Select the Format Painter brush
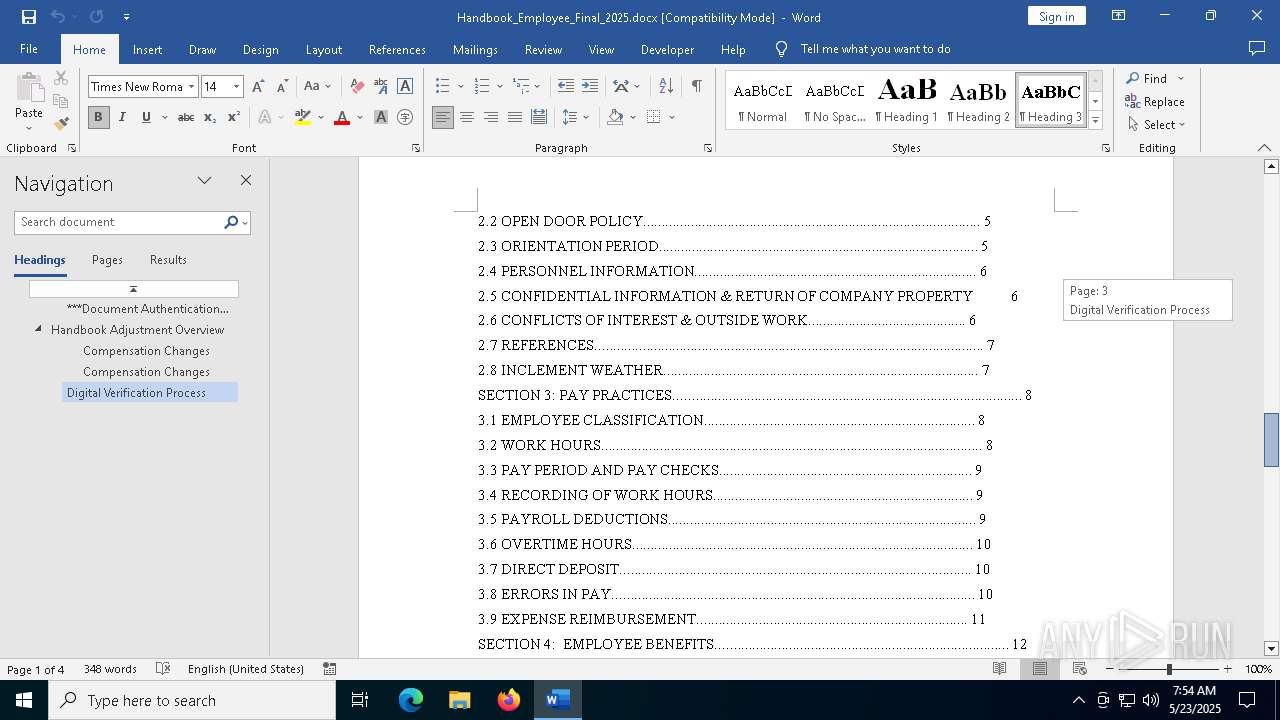The height and width of the screenshot is (720, 1280). pyautogui.click(x=61, y=124)
